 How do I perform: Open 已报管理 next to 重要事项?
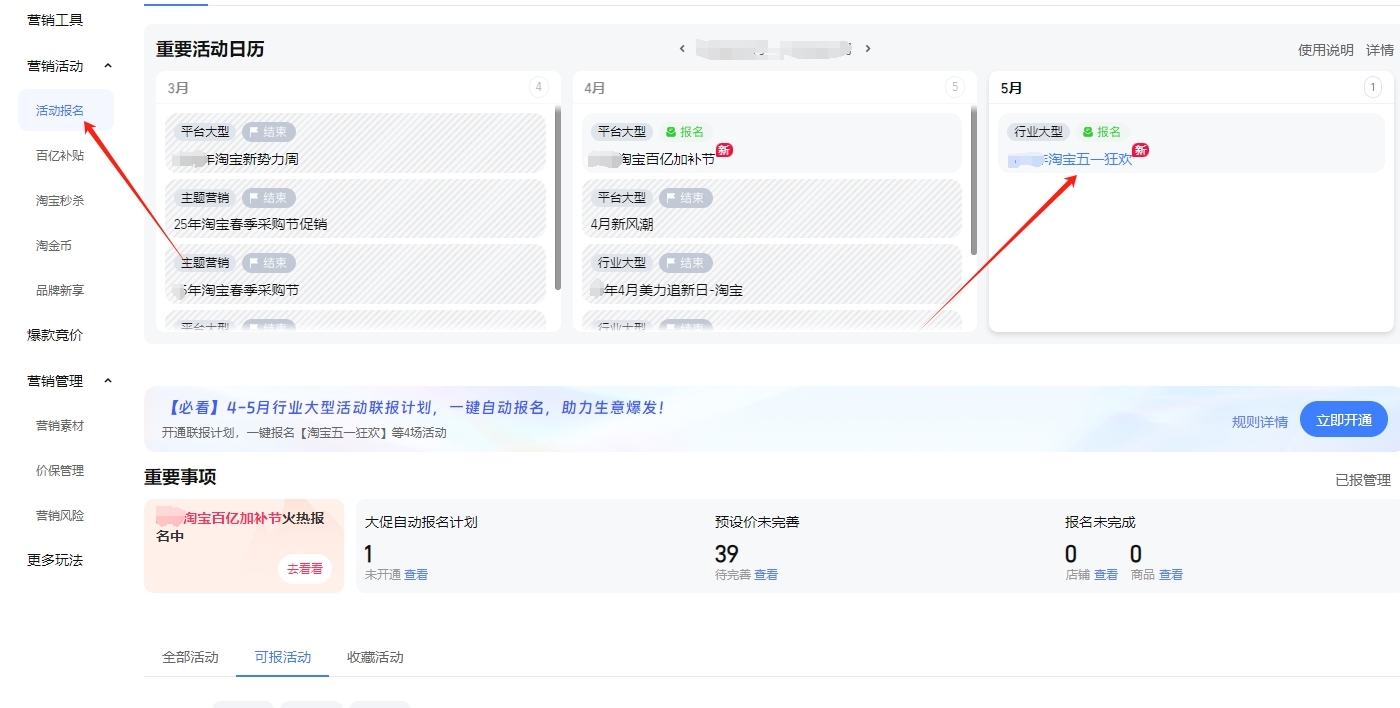(x=1362, y=480)
